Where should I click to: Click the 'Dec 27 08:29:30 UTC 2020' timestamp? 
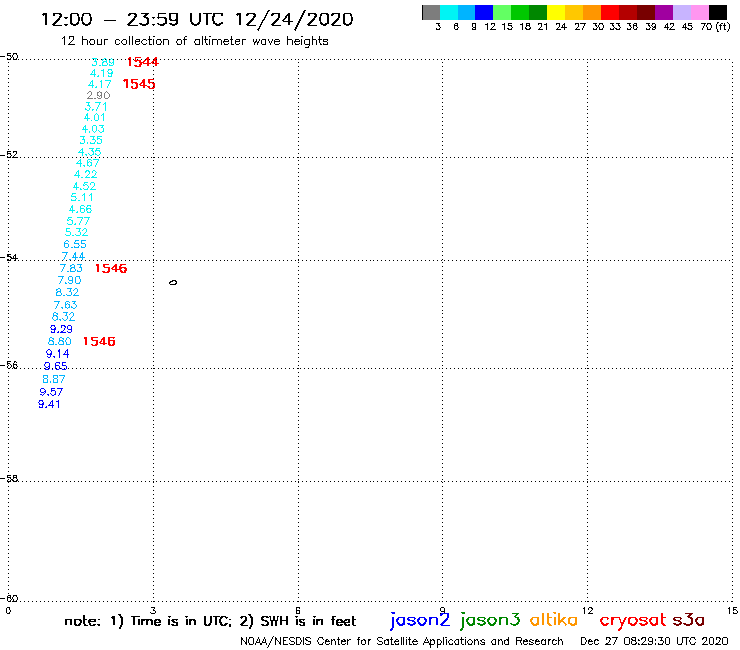coord(654,641)
